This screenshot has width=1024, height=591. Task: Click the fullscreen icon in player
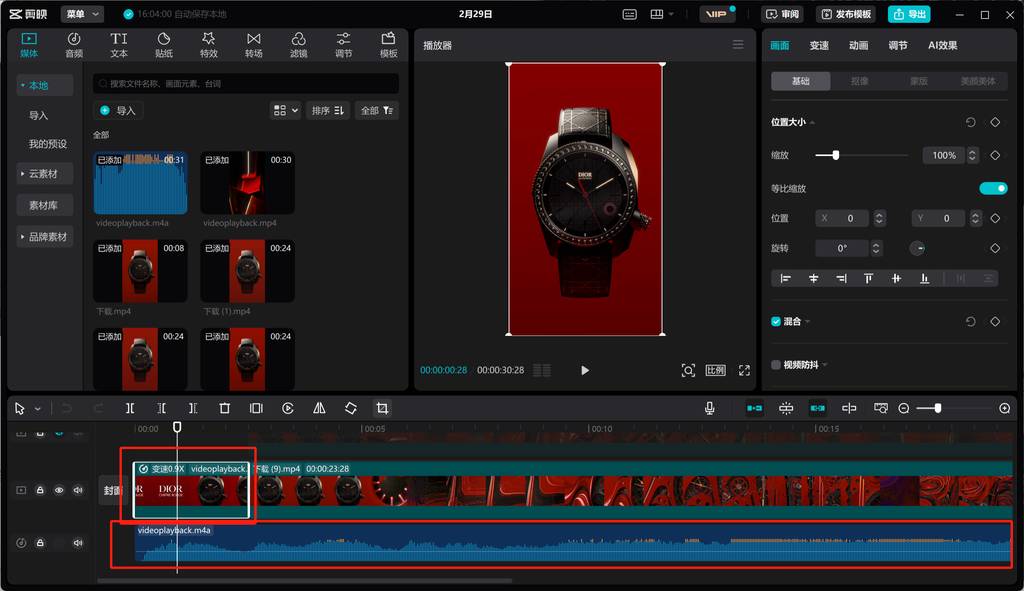pyautogui.click(x=744, y=370)
